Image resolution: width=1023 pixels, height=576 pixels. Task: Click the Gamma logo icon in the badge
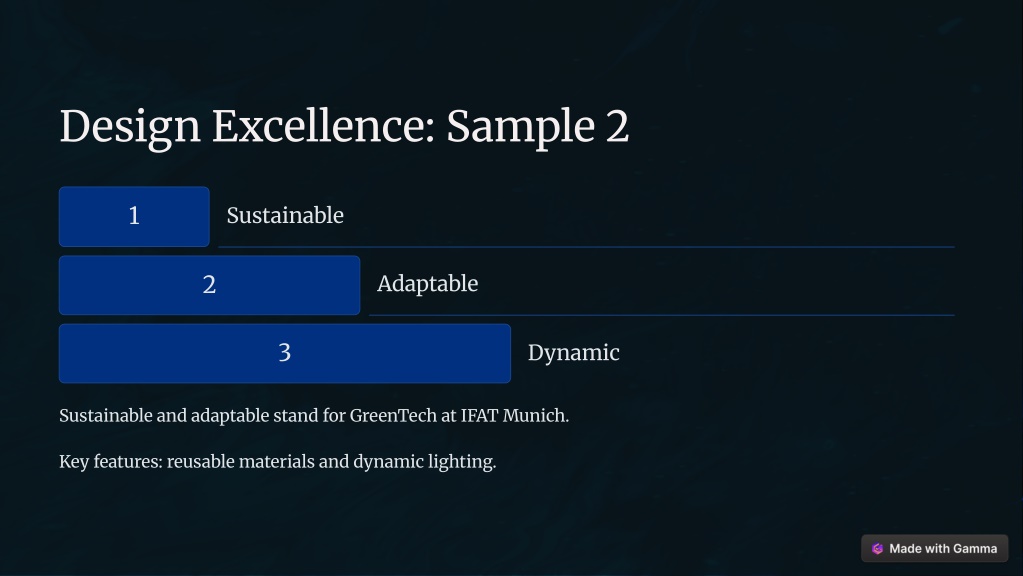[x=878, y=549]
